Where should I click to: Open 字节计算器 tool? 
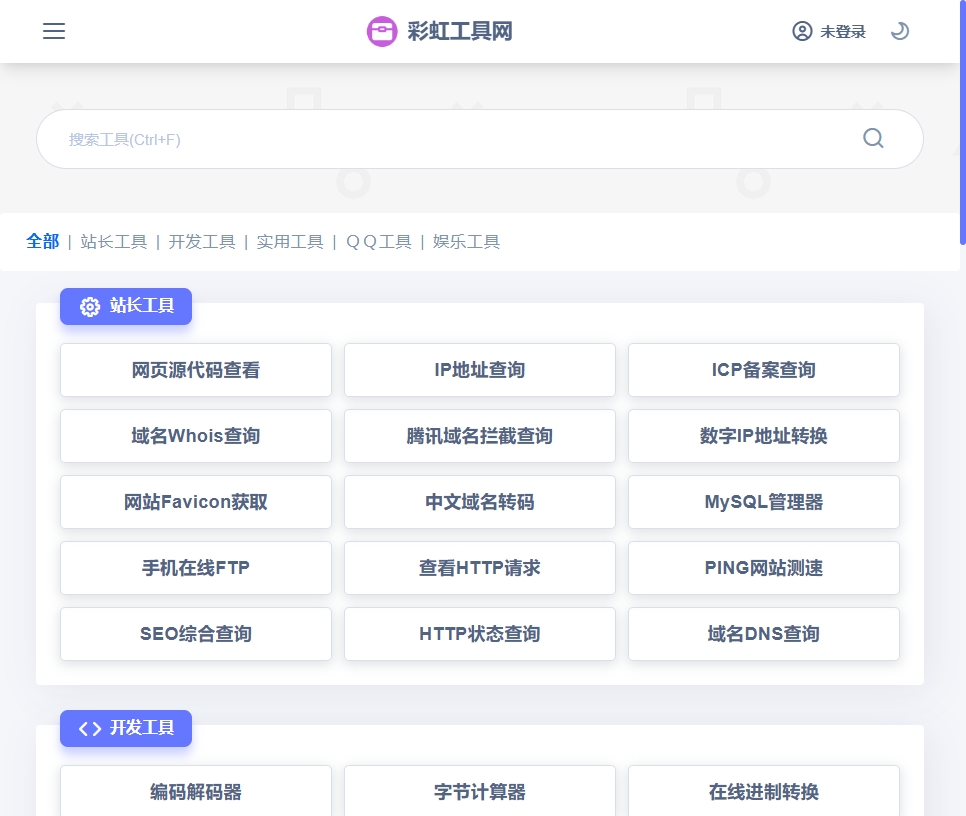pyautogui.click(x=480, y=791)
